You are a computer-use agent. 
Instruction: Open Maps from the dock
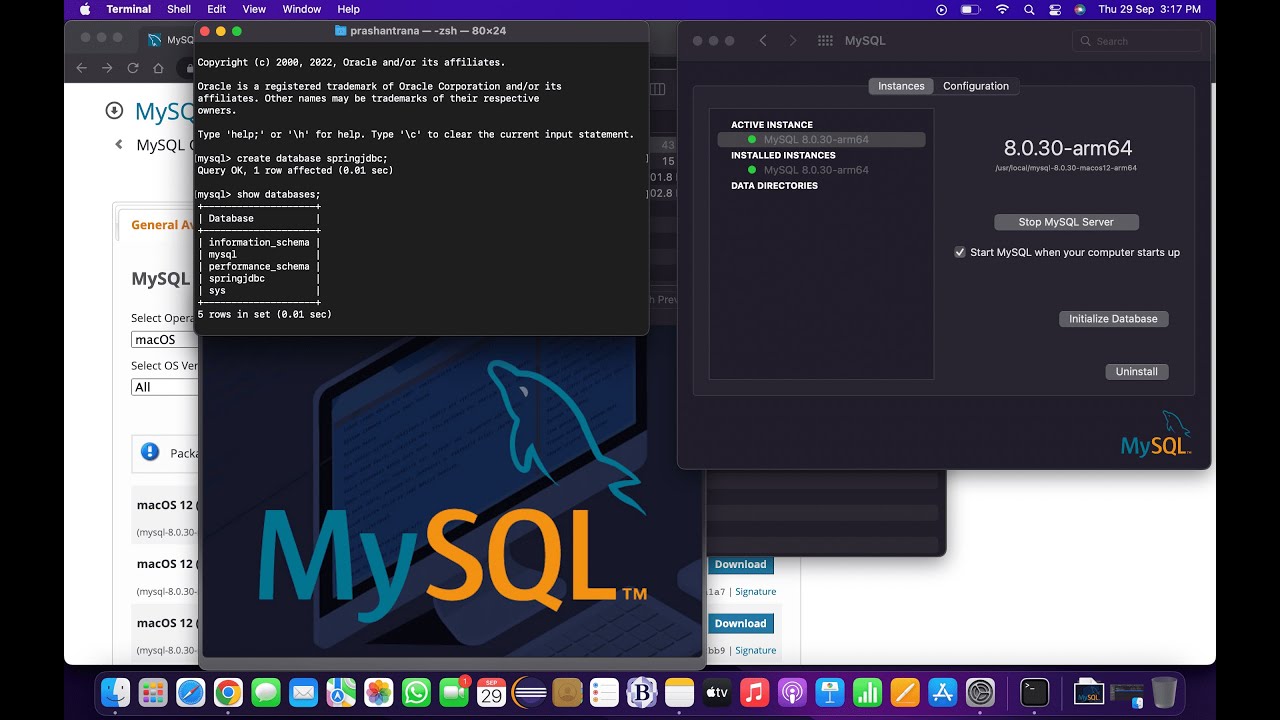point(341,692)
